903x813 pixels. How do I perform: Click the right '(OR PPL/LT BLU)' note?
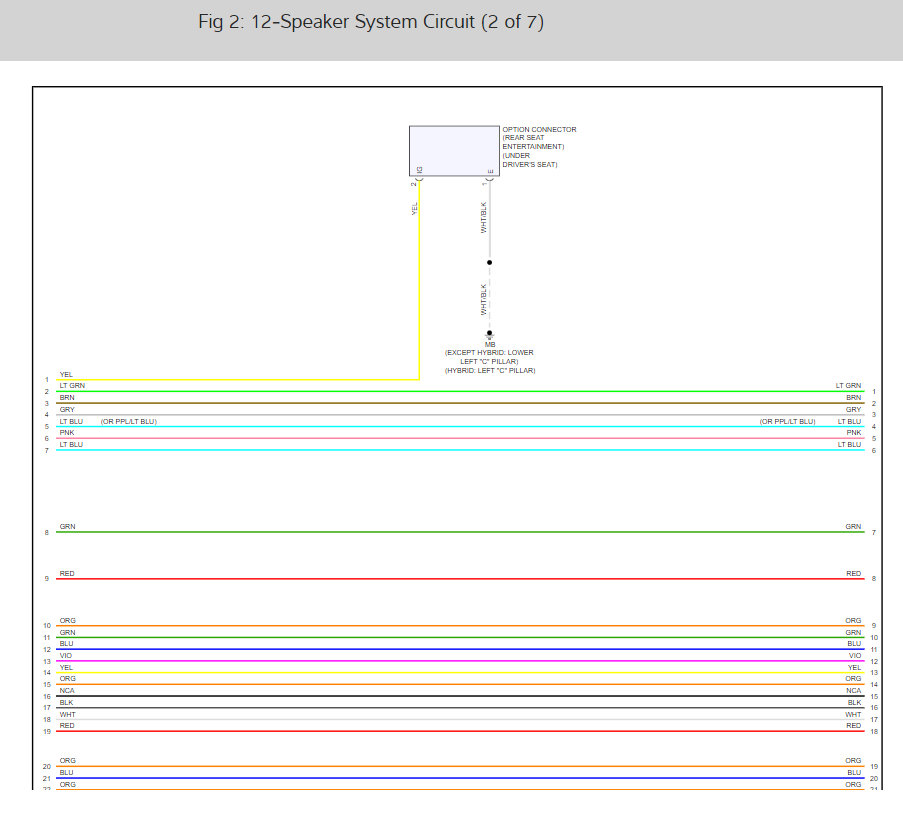[787, 421]
